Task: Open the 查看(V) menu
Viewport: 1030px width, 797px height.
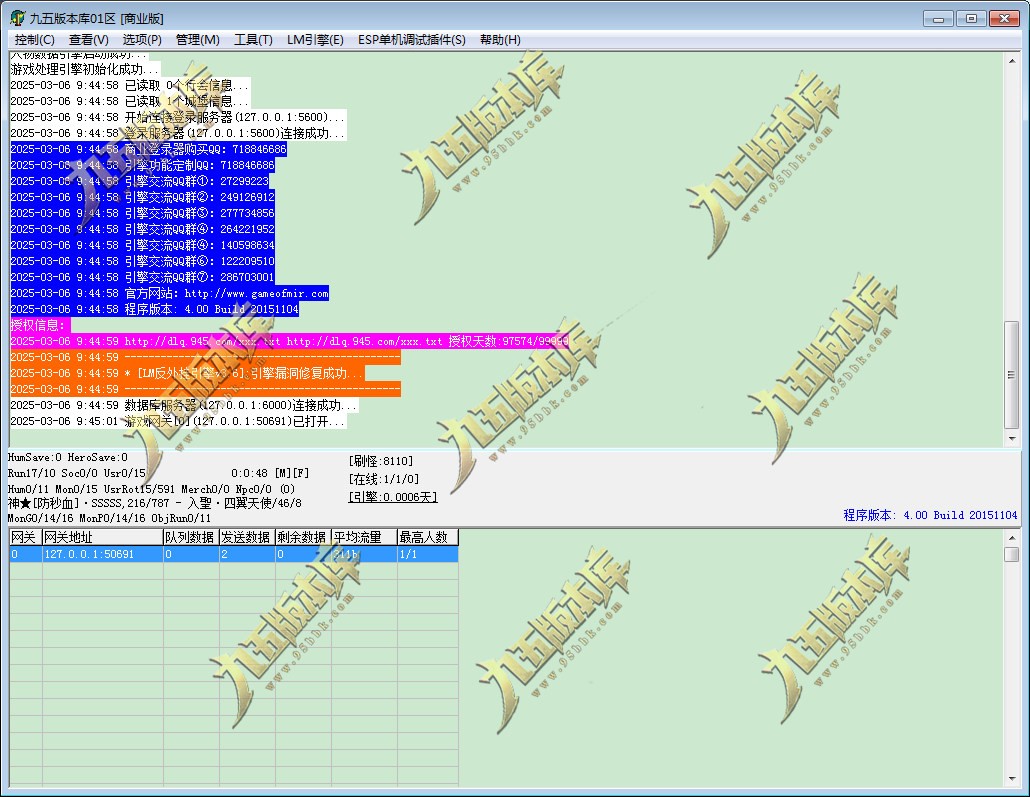Action: click(x=88, y=40)
